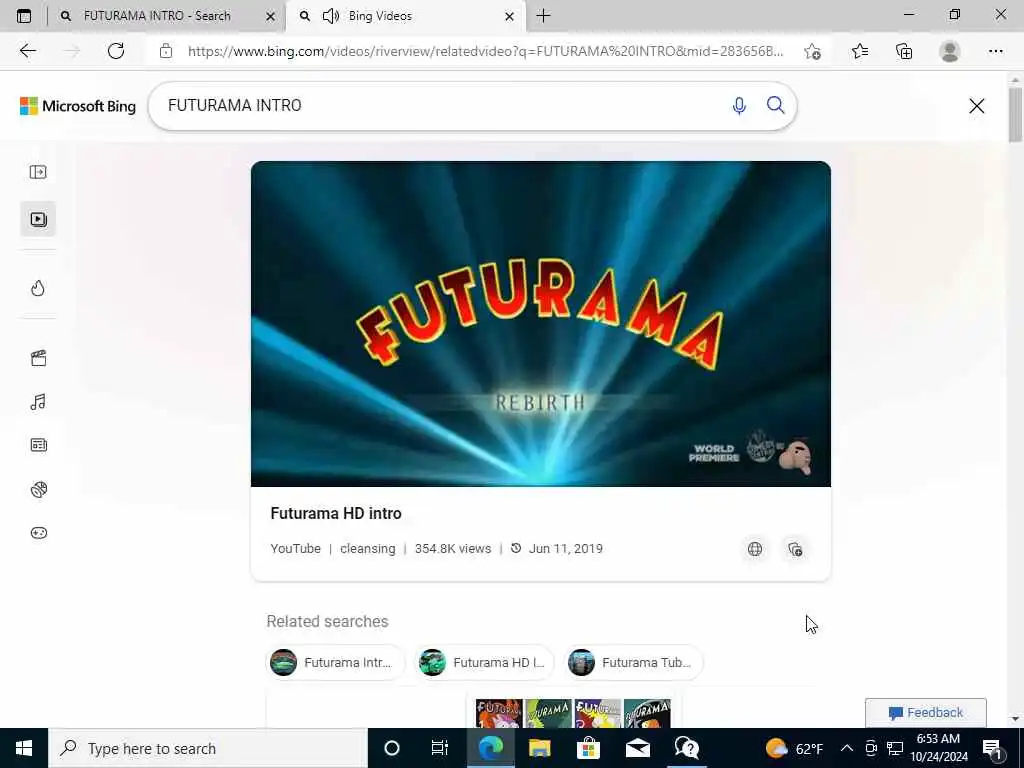Image resolution: width=1024 pixels, height=768 pixels.
Task: Save video to collection icon
Action: 795,549
